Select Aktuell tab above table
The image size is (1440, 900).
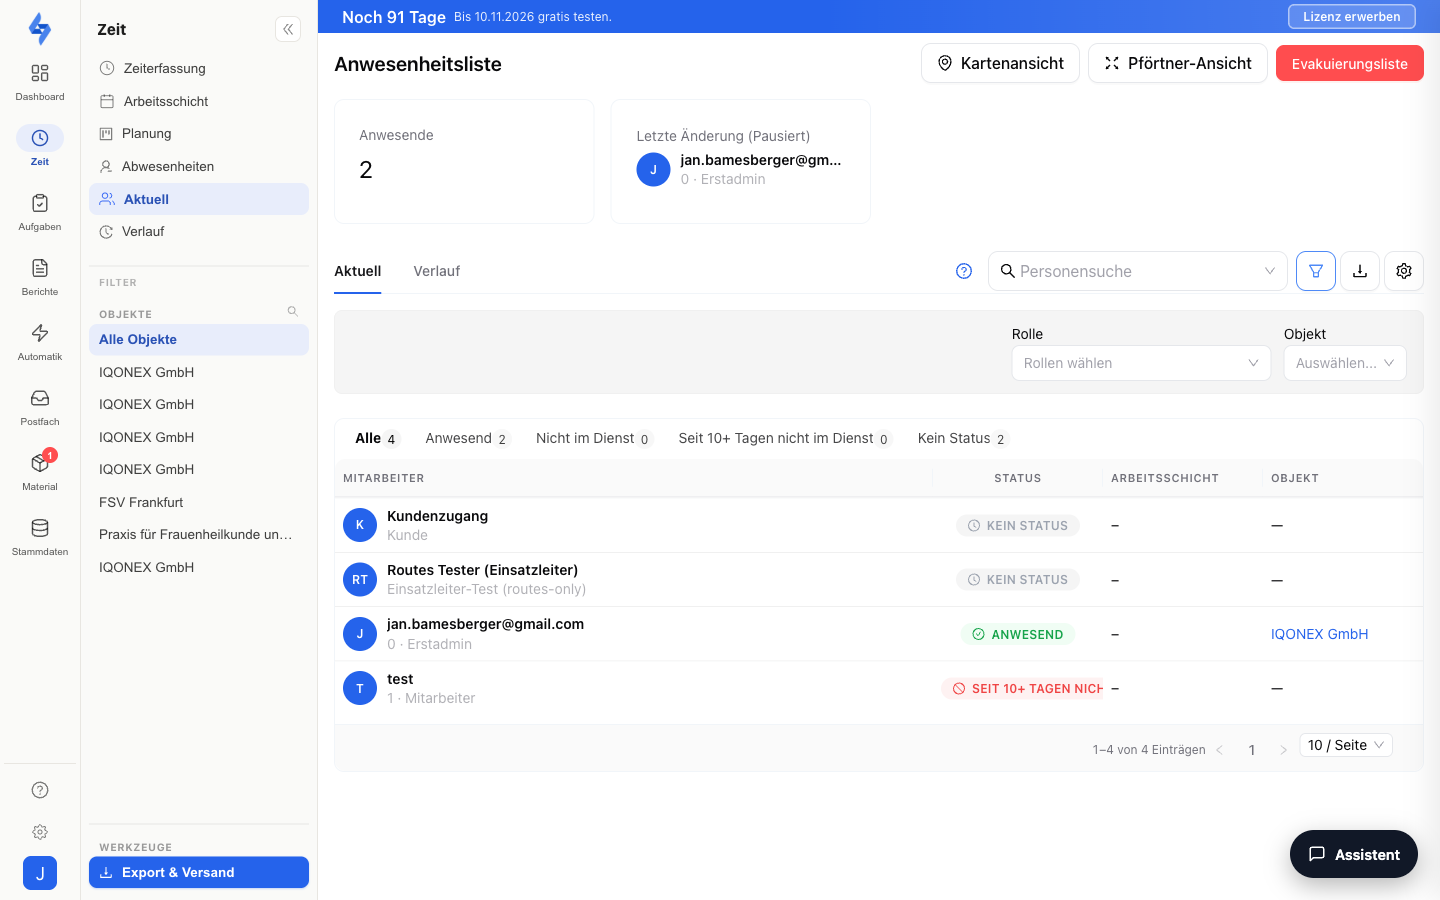click(358, 271)
